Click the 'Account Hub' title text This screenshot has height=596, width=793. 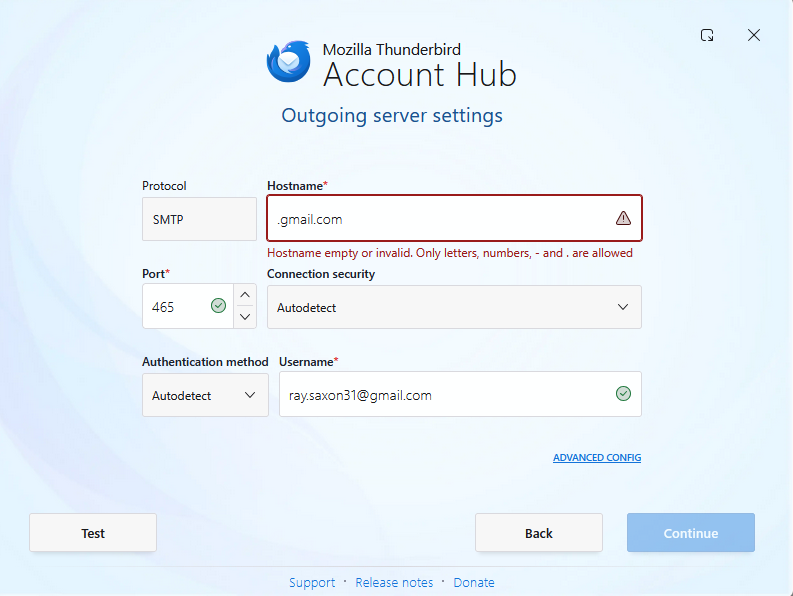pos(420,75)
